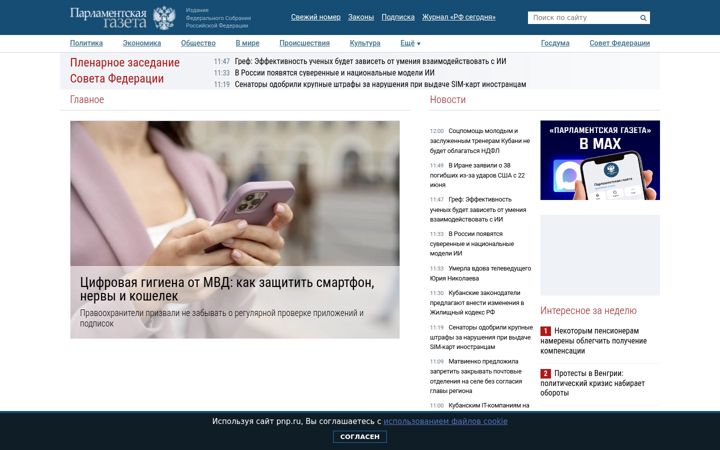The height and width of the screenshot is (450, 720).
Task: Select the Культура section
Action: (x=365, y=43)
